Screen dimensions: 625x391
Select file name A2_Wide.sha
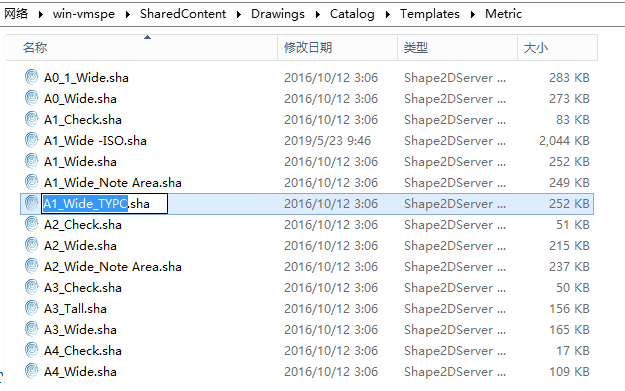point(80,246)
